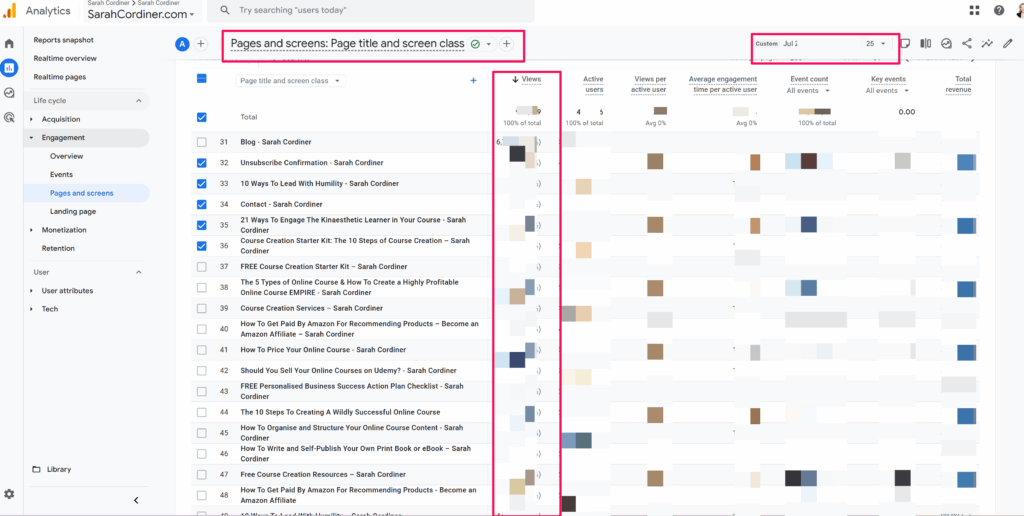Uncheck row 35 Kinaesthetic Learner checkbox
The height and width of the screenshot is (516, 1024).
pyautogui.click(x=202, y=225)
